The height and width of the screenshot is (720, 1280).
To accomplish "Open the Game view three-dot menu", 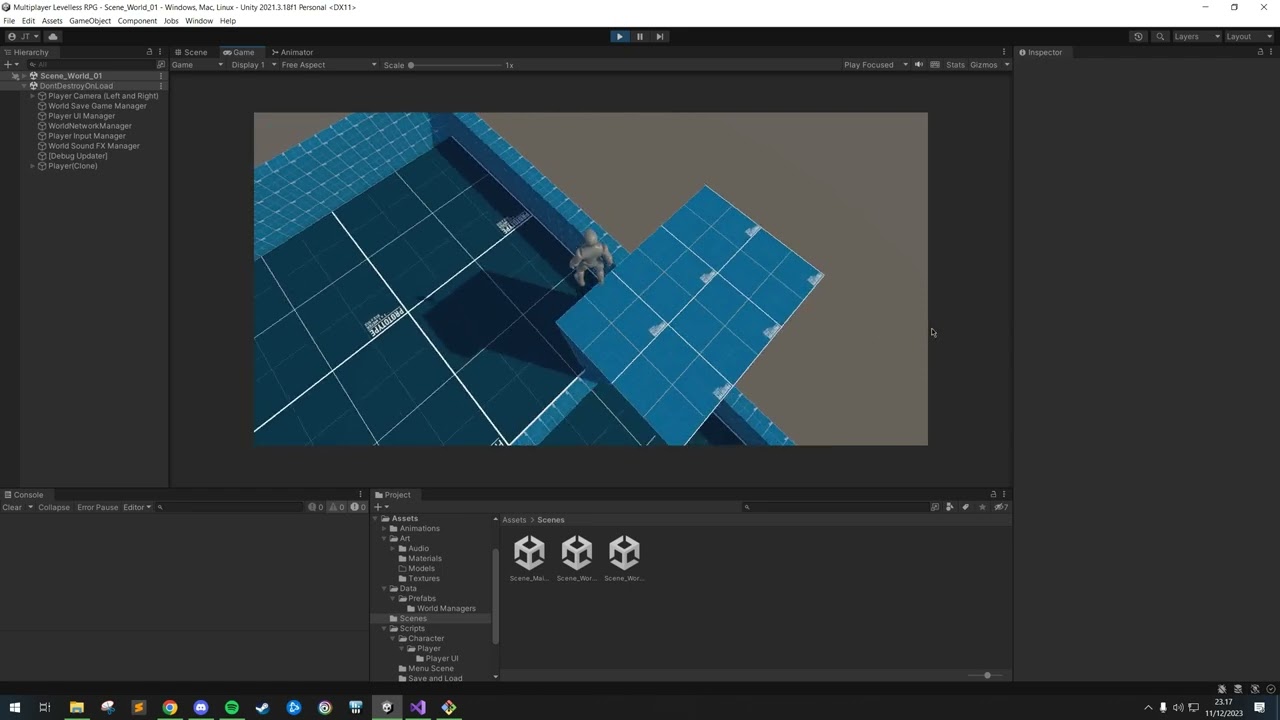I will 1004,52.
